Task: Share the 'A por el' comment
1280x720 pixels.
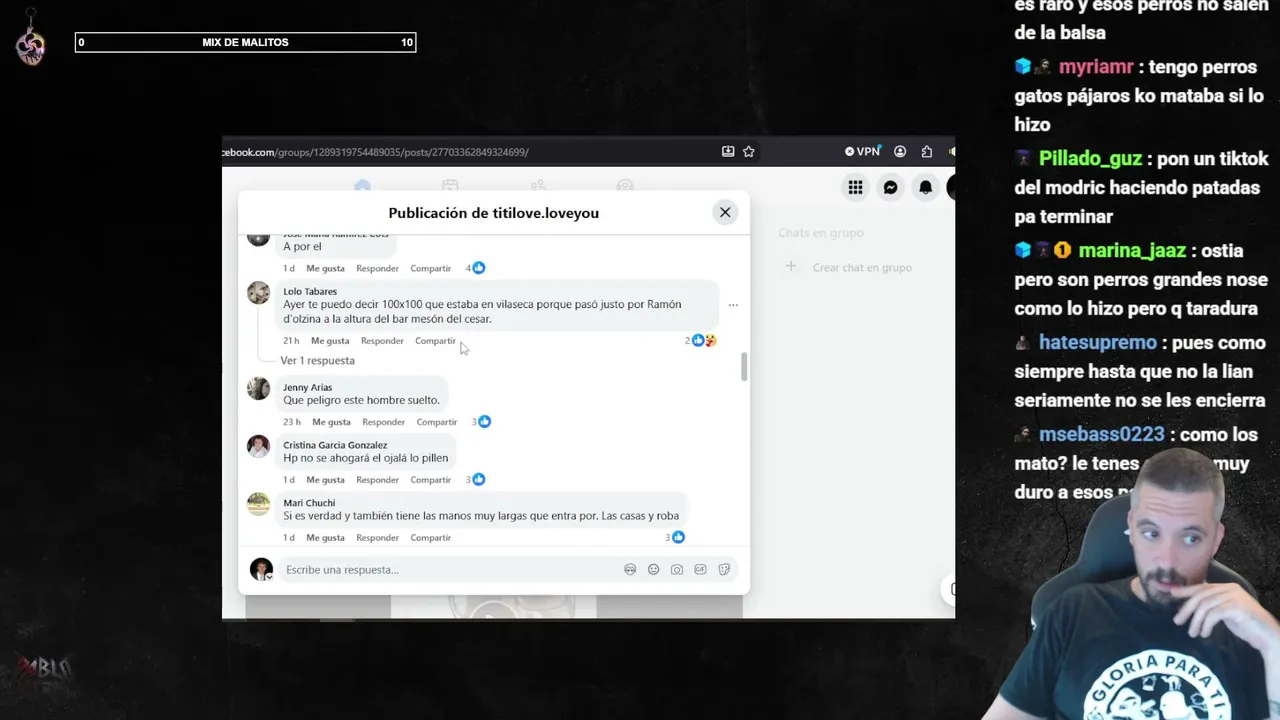Action: (430, 268)
